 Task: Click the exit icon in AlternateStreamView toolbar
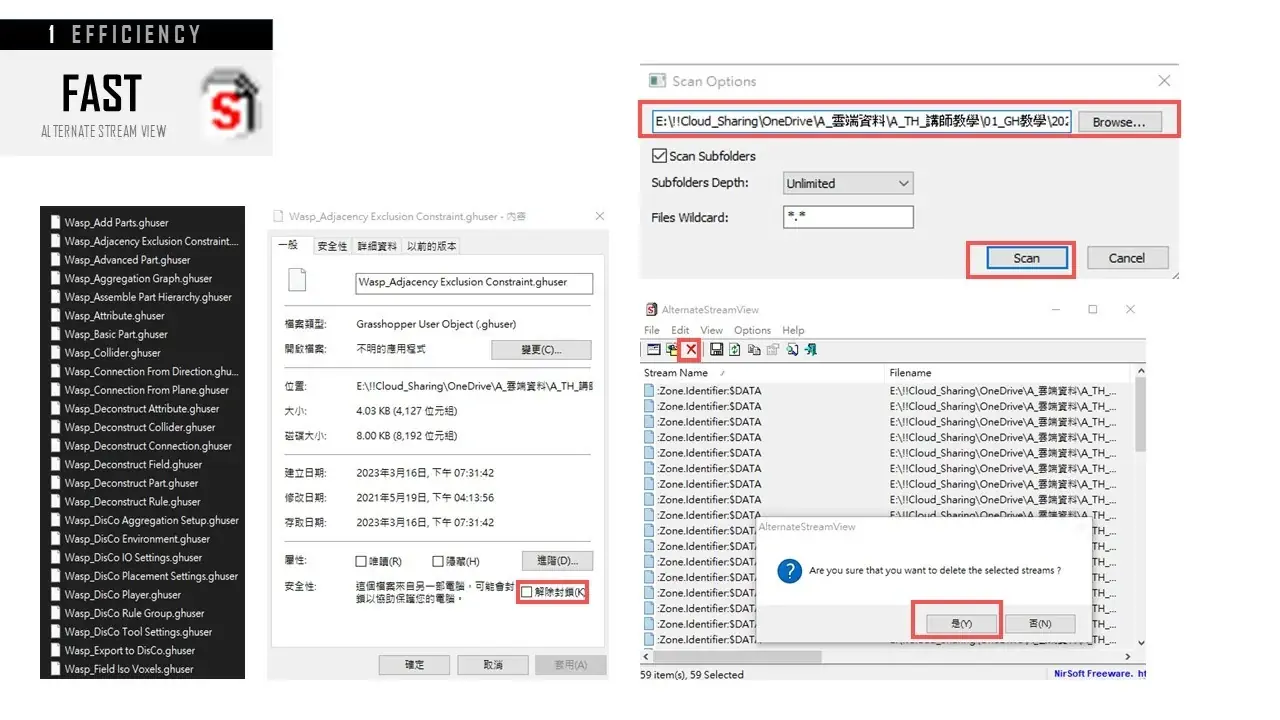810,349
